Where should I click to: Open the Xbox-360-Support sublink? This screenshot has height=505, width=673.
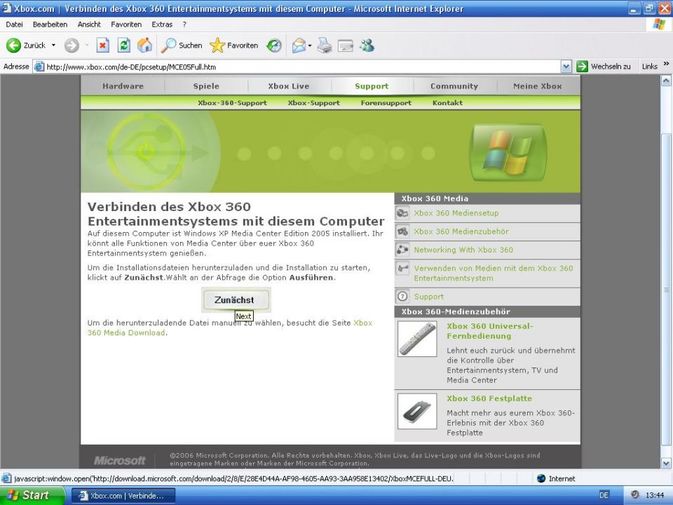[232, 103]
